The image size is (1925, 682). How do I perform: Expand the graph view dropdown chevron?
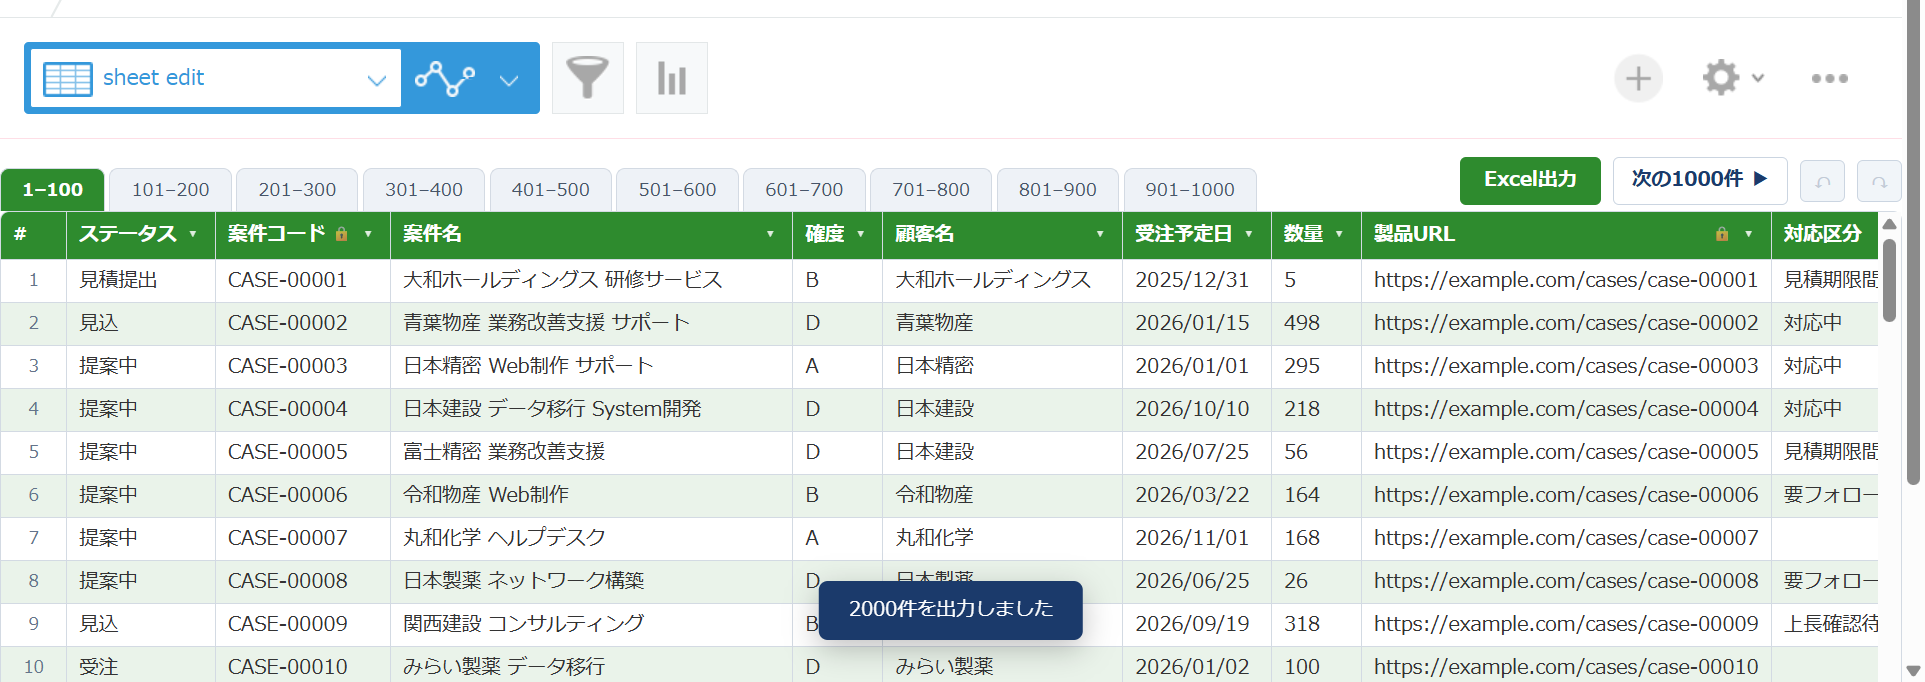(509, 80)
